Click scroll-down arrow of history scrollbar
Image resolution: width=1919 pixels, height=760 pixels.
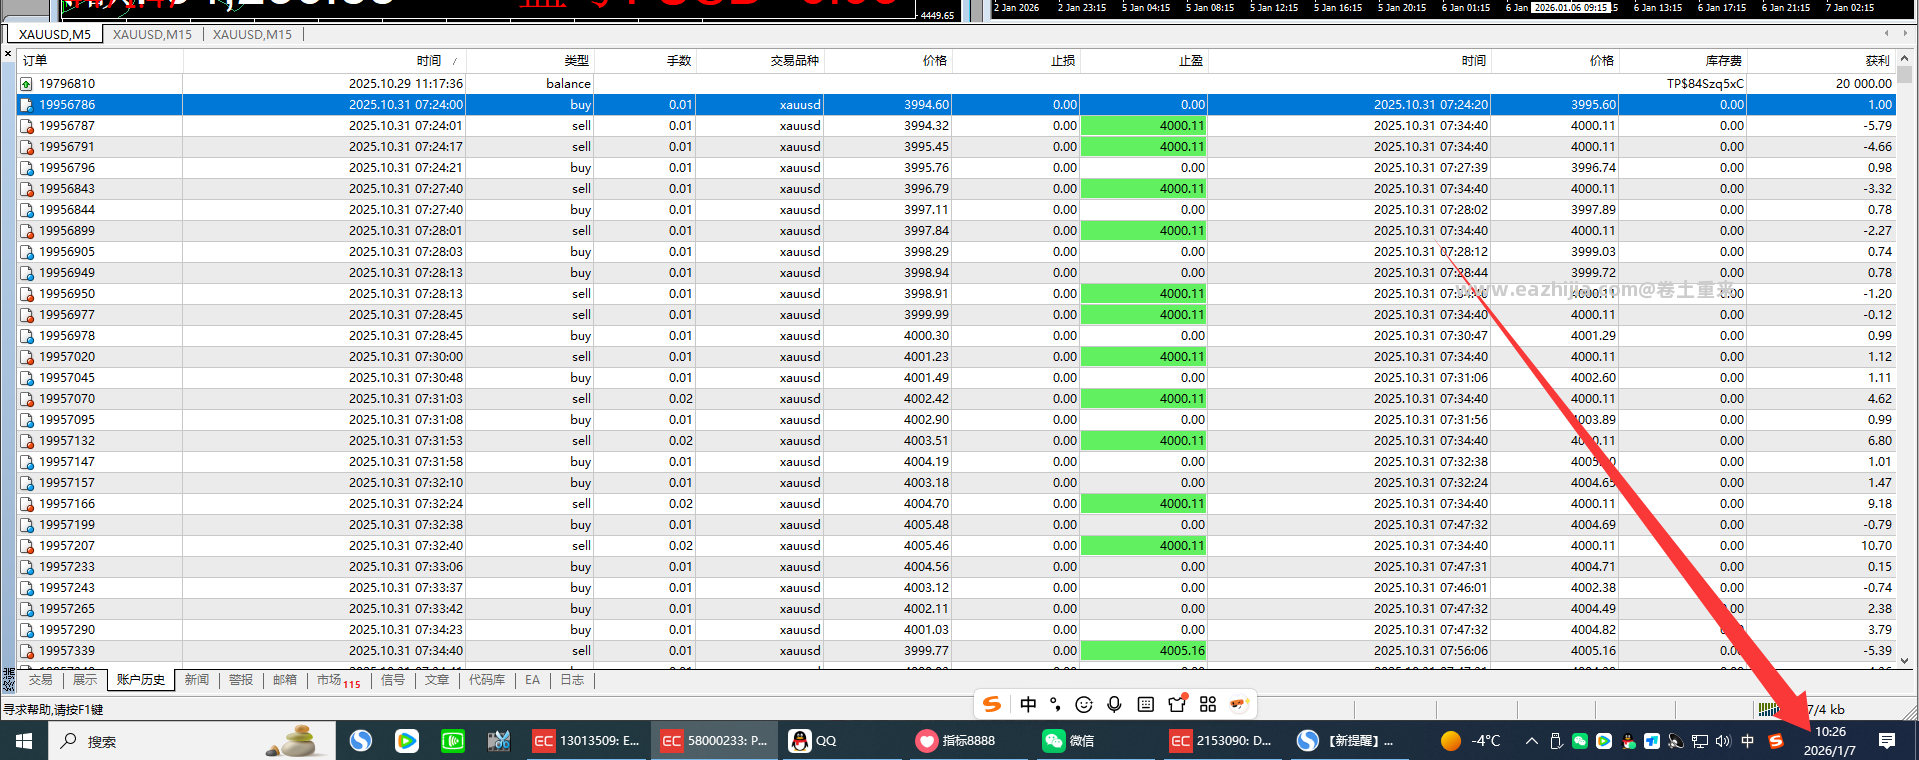pyautogui.click(x=1905, y=660)
